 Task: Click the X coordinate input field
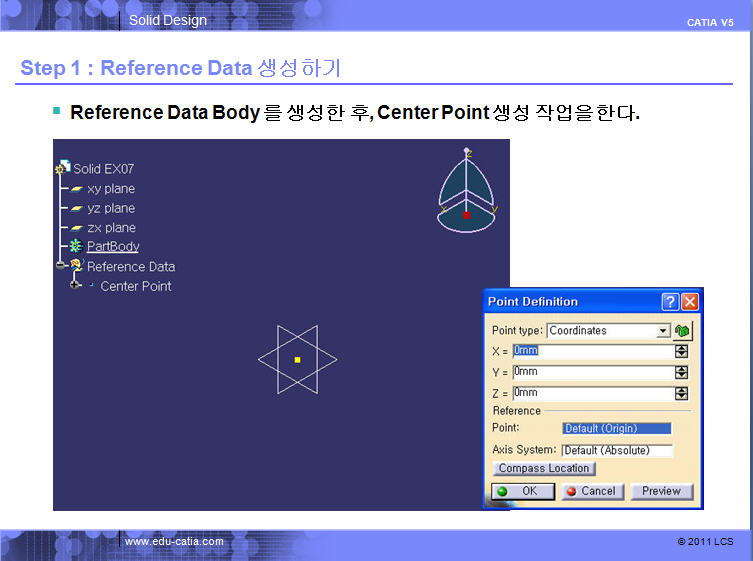coord(594,351)
